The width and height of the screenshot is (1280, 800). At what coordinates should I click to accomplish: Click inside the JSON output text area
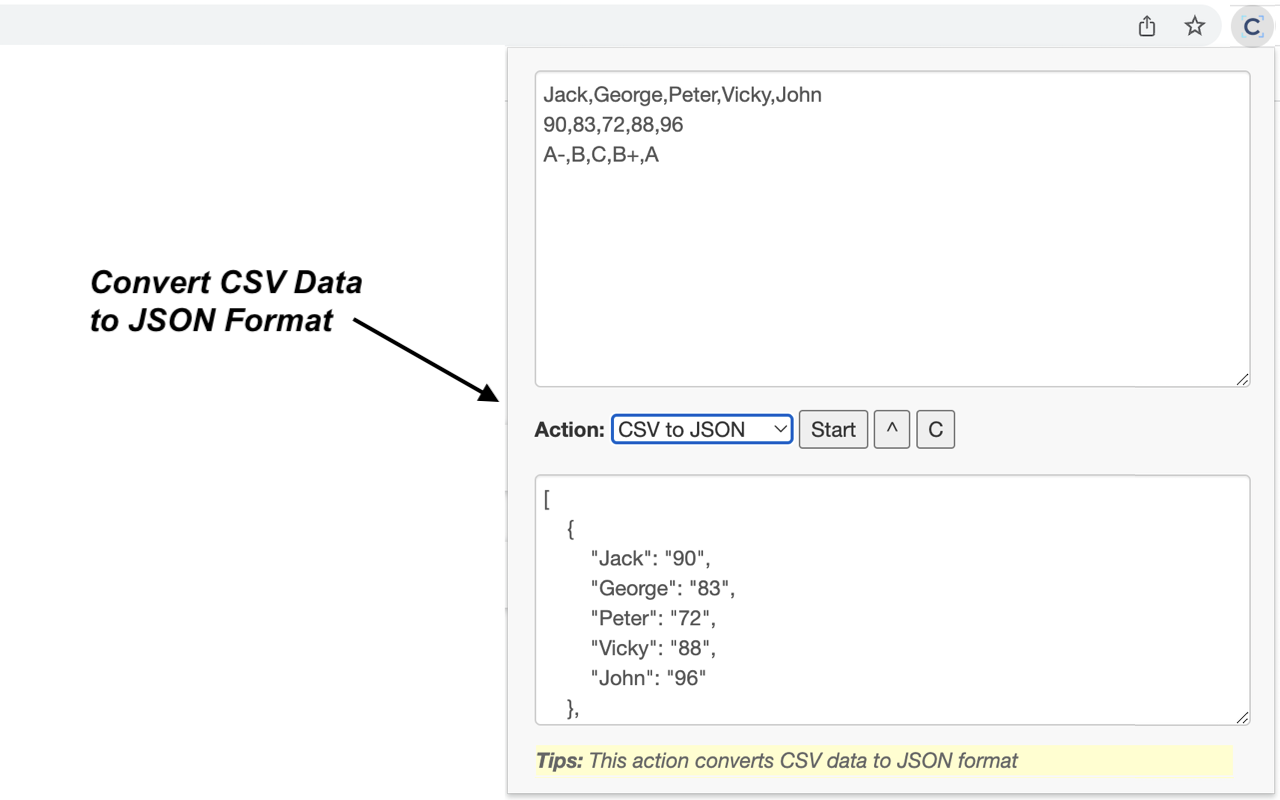pos(892,600)
